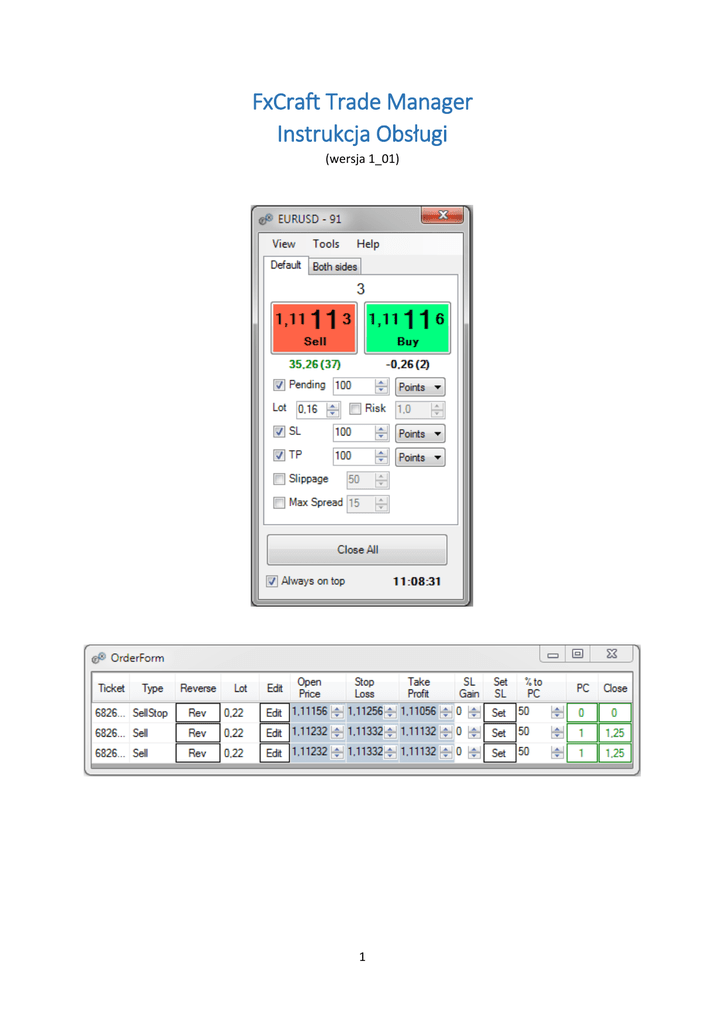Click the red Sell price tile

pyautogui.click(x=315, y=326)
